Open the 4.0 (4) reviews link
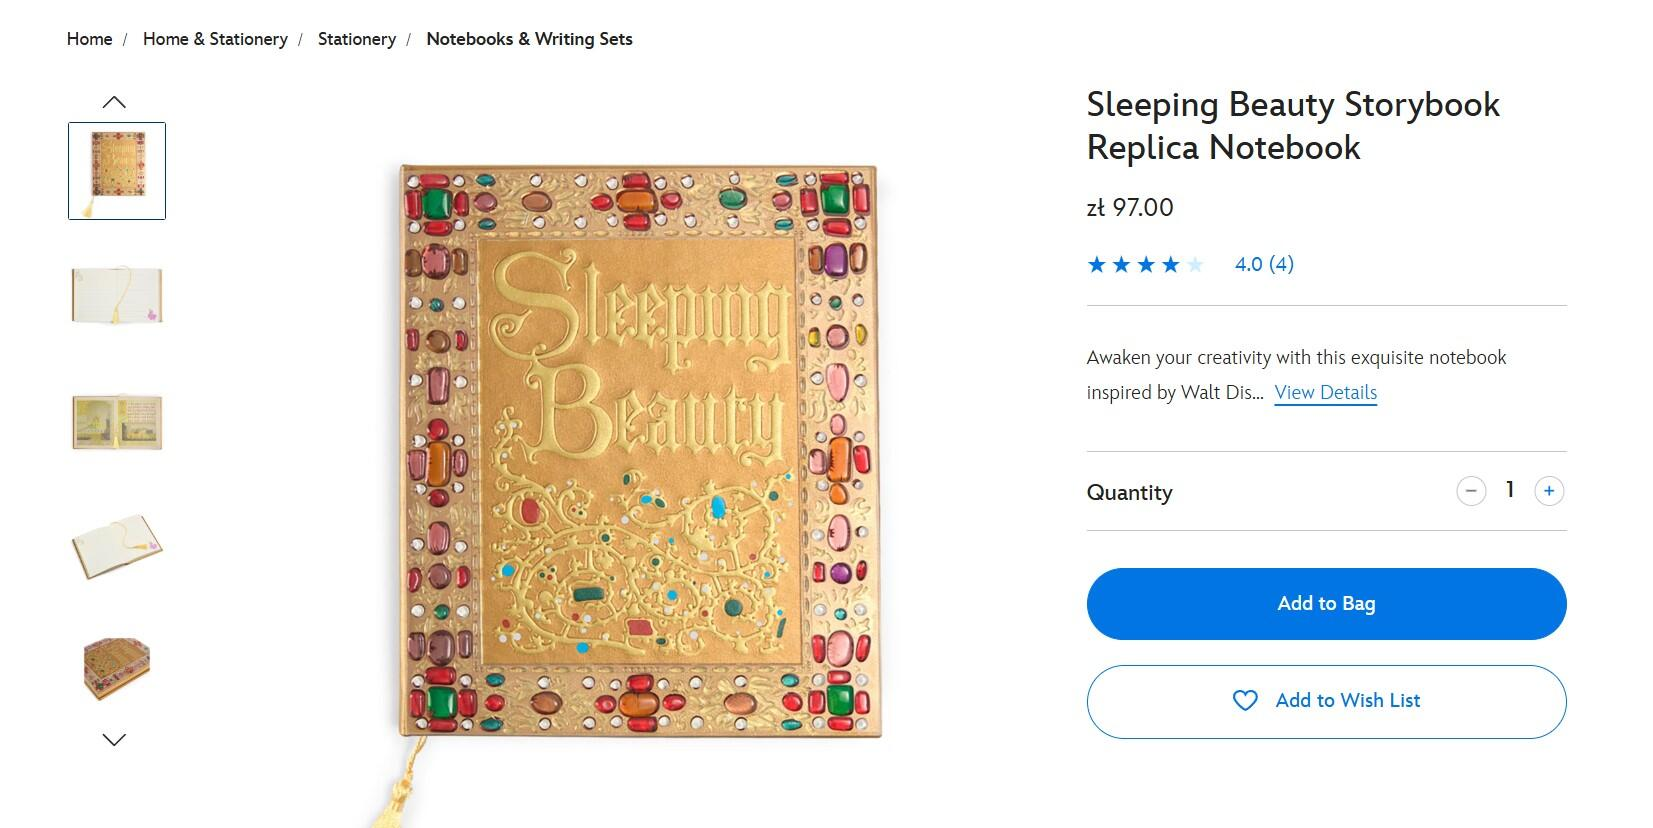The image size is (1653, 828). (x=1264, y=264)
